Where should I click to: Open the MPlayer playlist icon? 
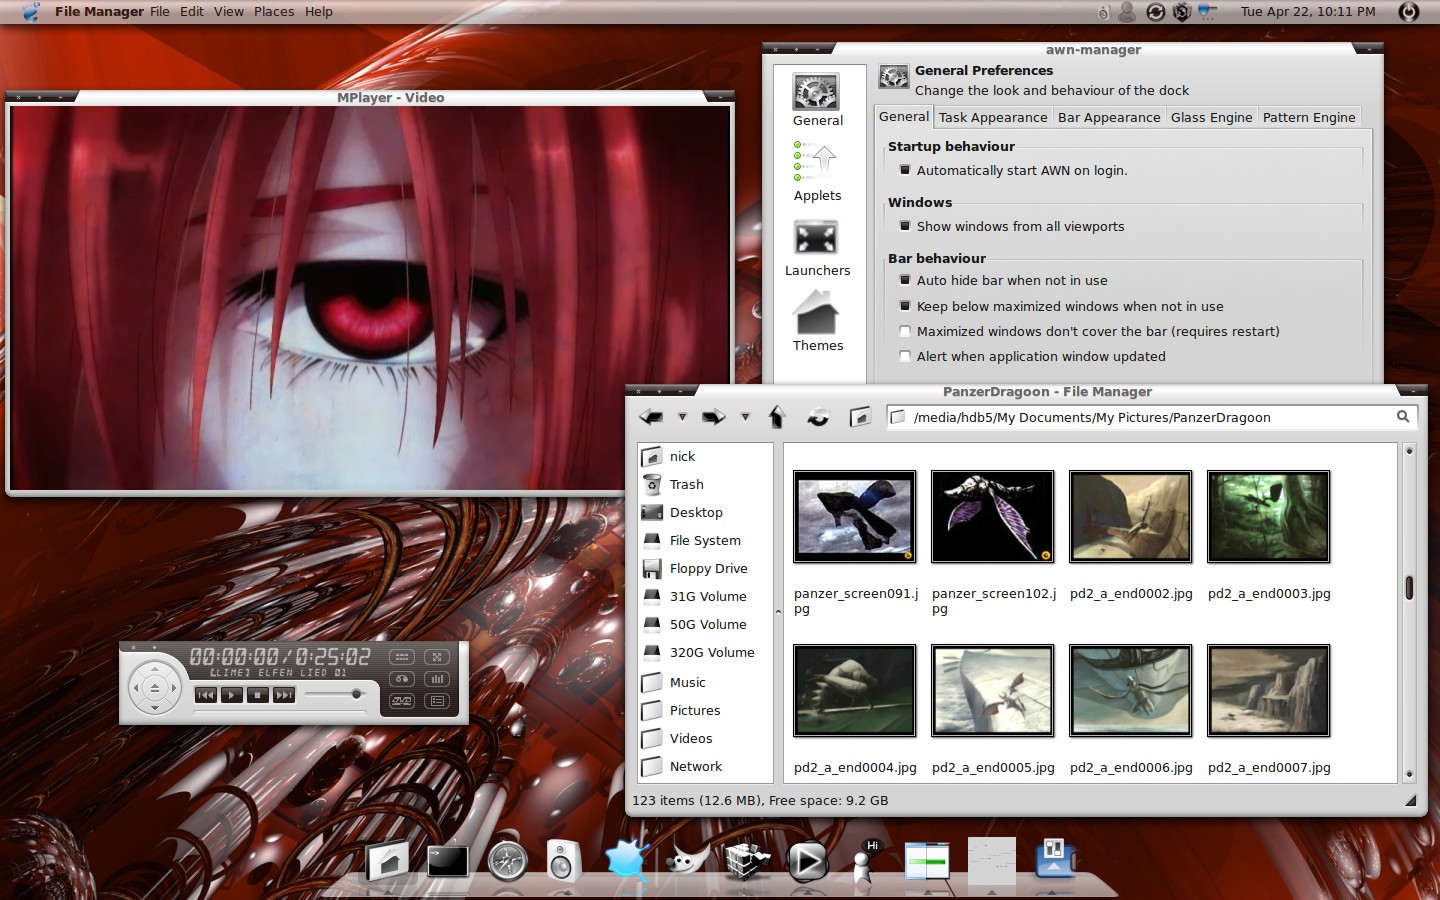[437, 701]
